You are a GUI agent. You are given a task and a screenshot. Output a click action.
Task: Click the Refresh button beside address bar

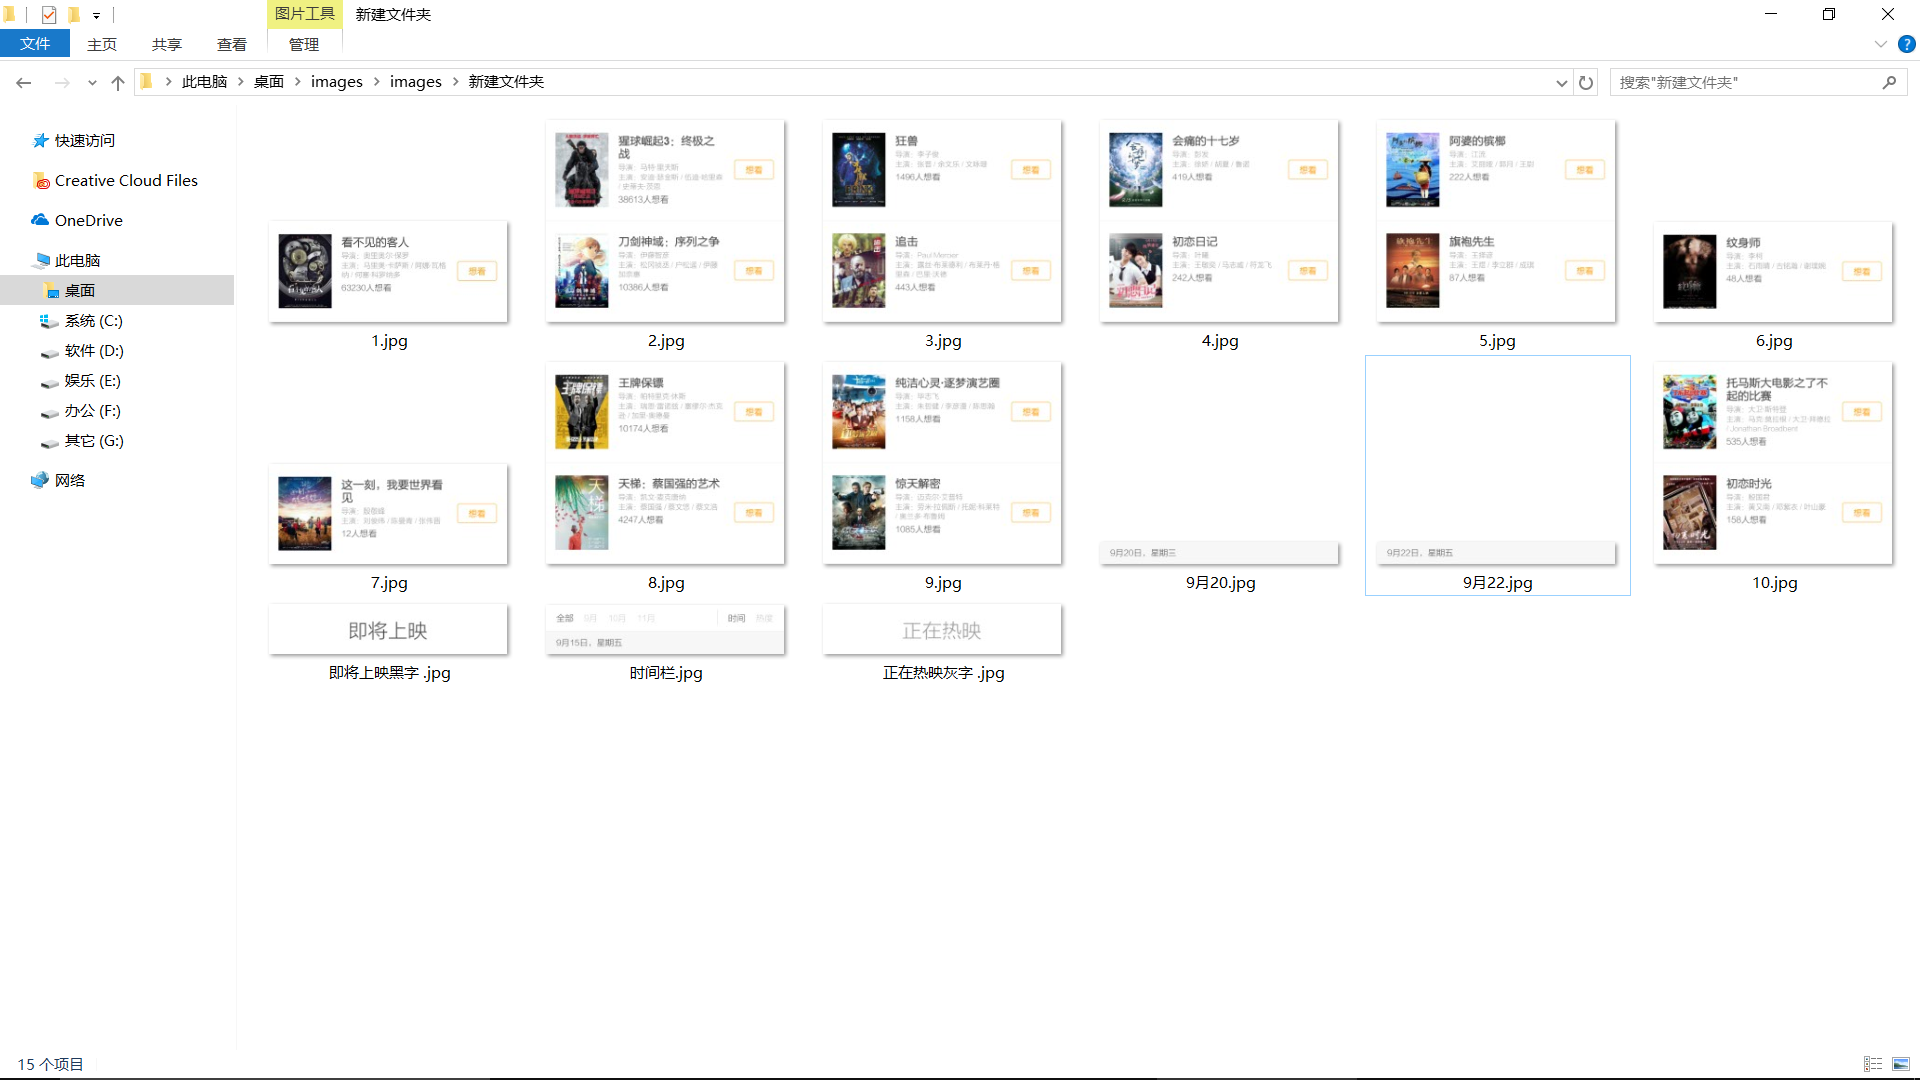1586,82
